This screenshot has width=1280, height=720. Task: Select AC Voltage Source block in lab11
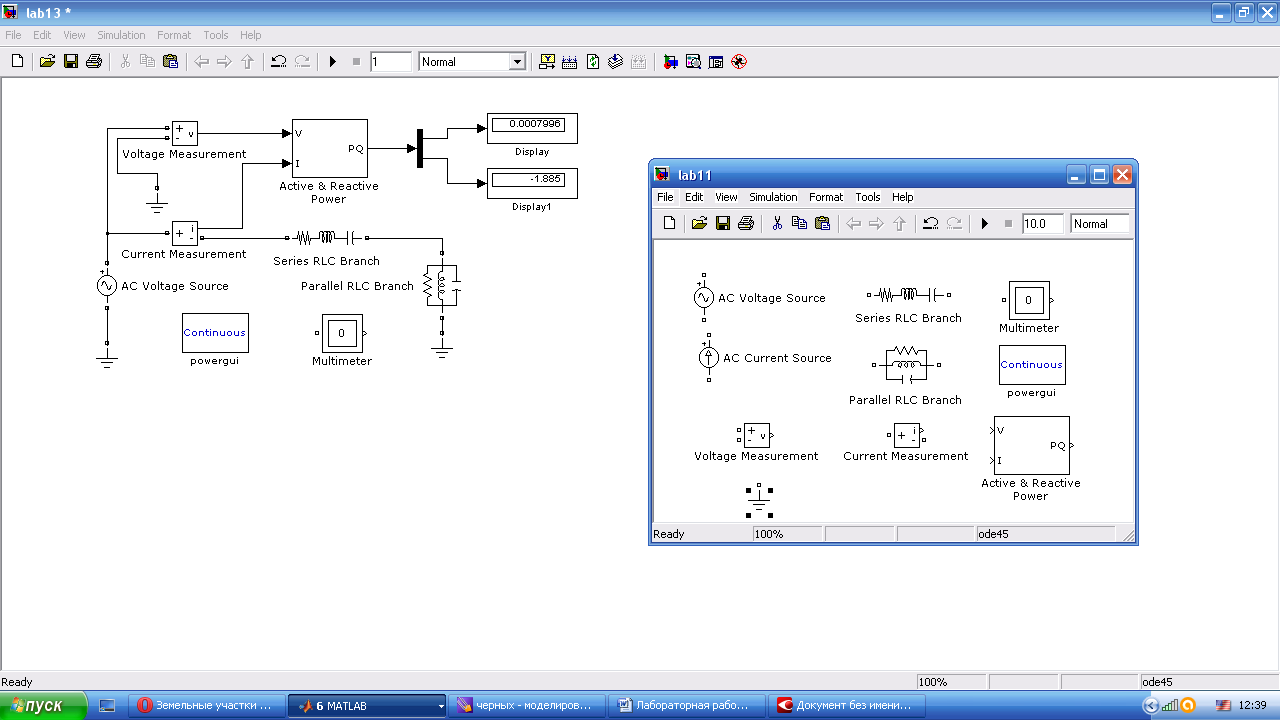(703, 298)
